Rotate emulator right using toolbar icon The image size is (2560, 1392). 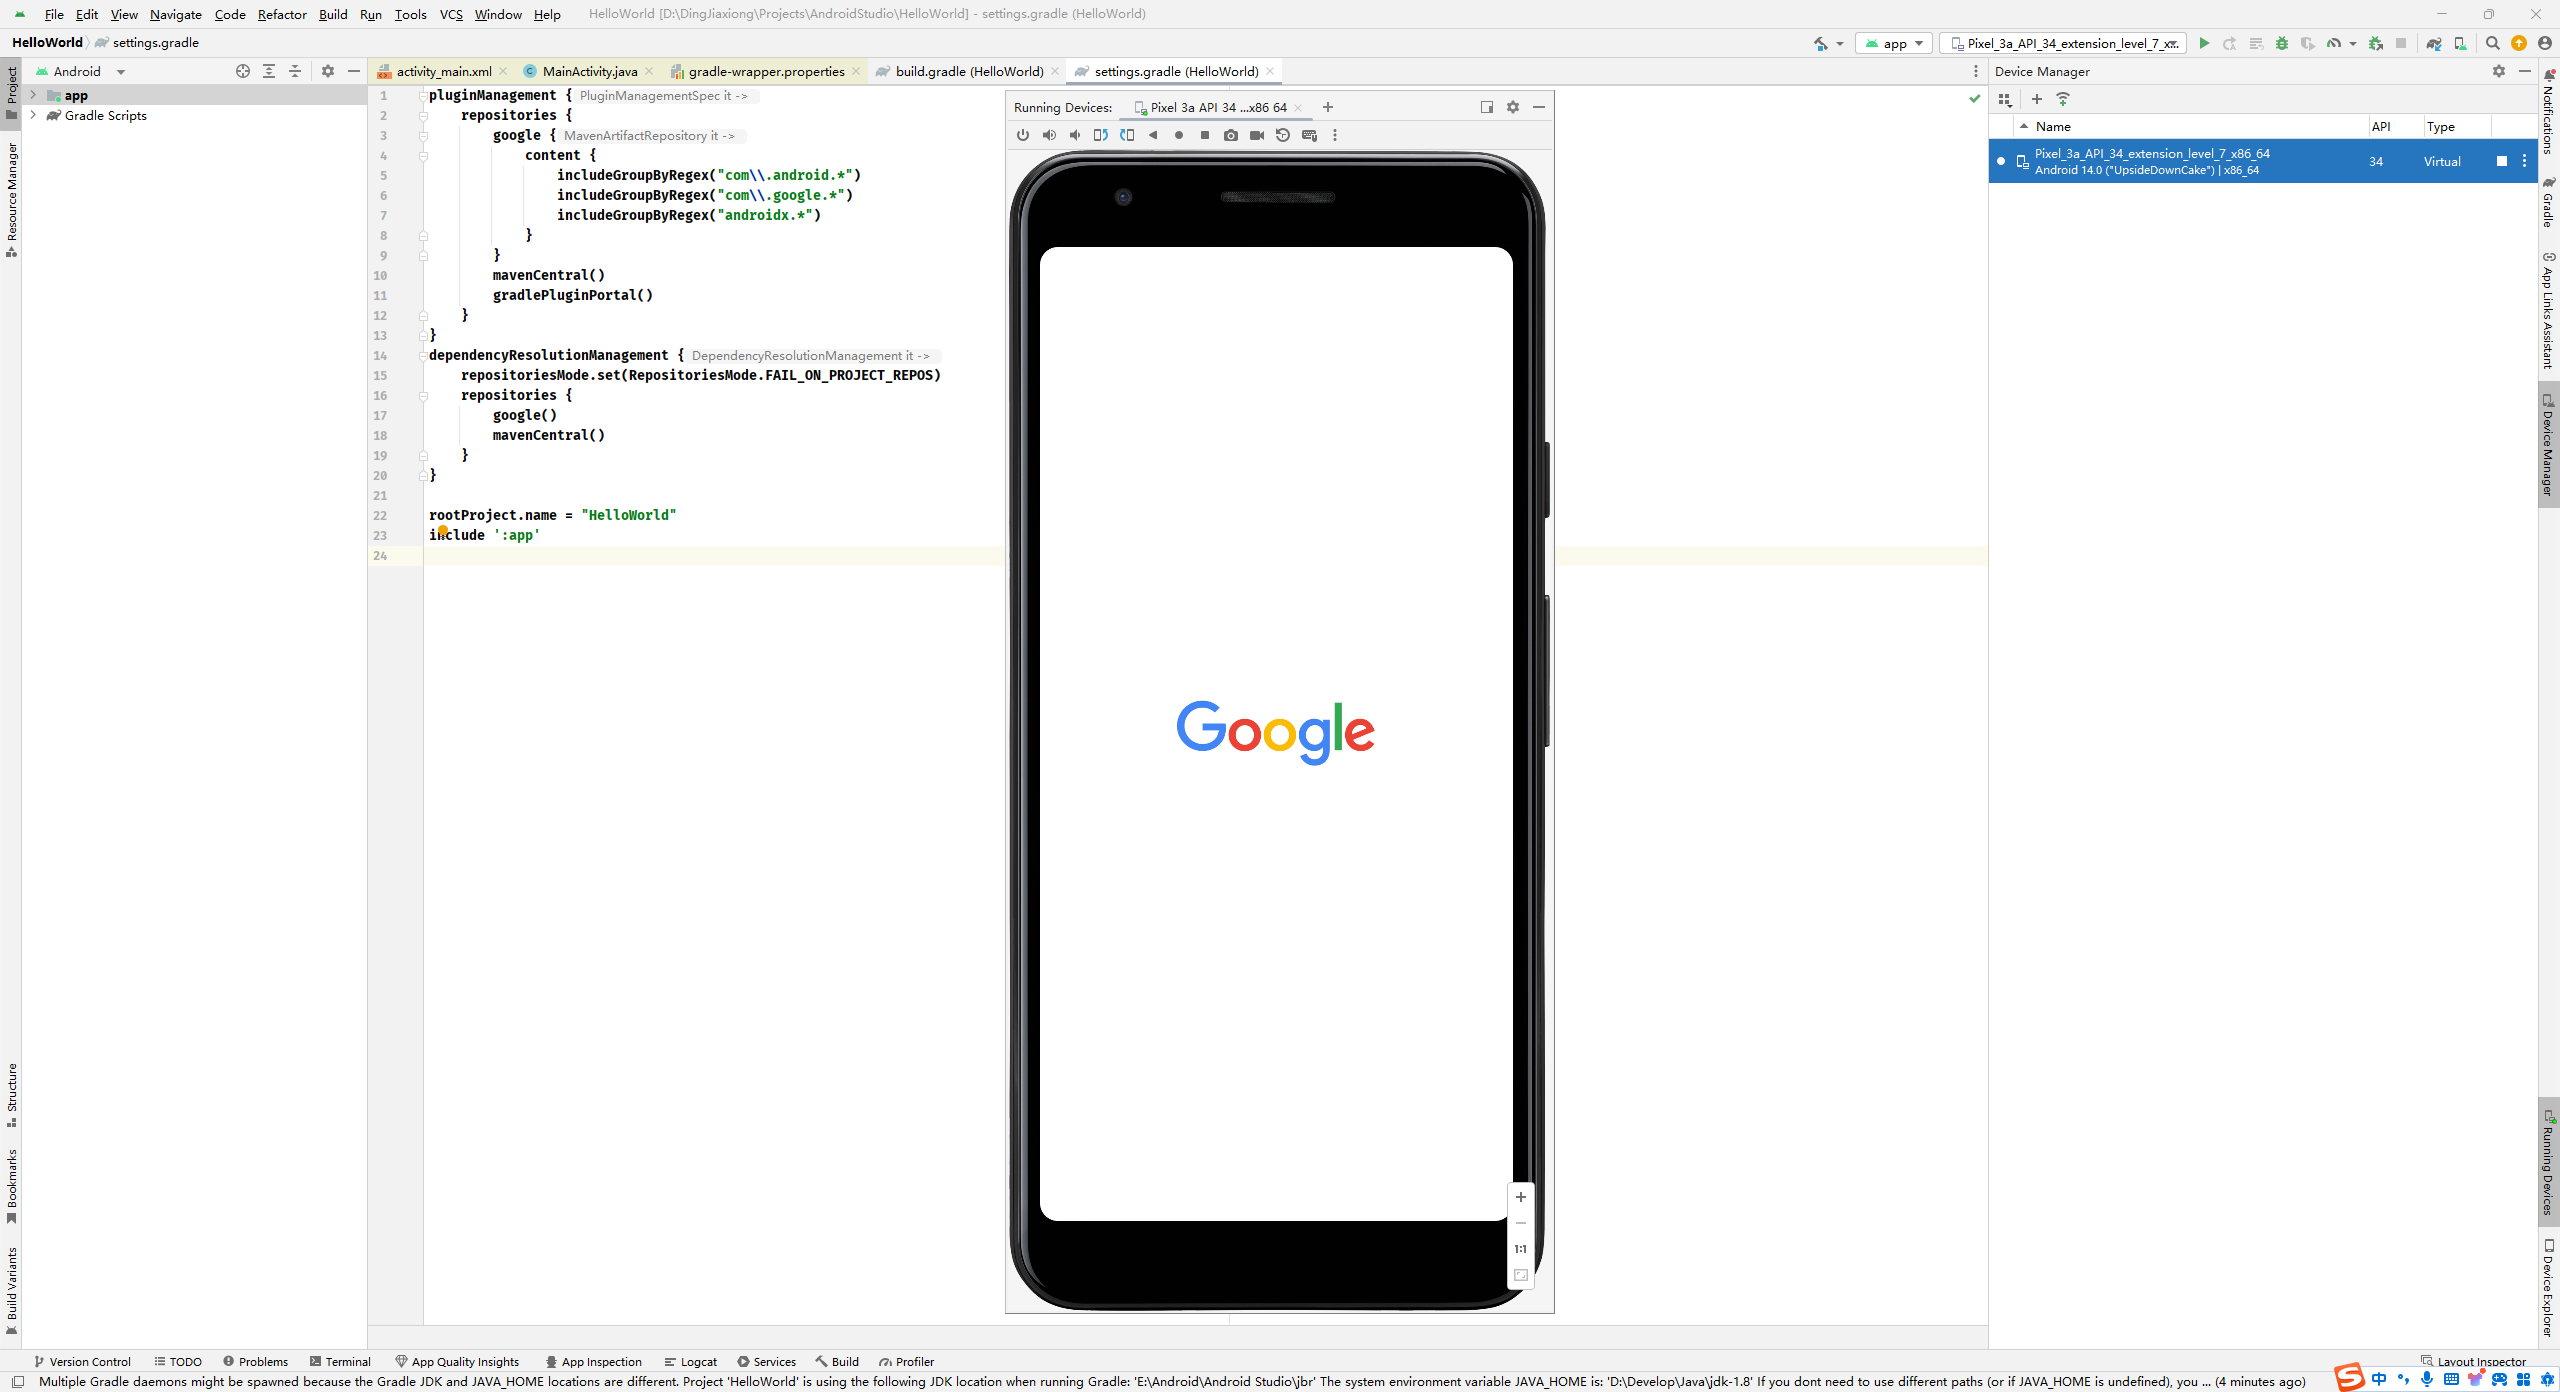[1127, 135]
